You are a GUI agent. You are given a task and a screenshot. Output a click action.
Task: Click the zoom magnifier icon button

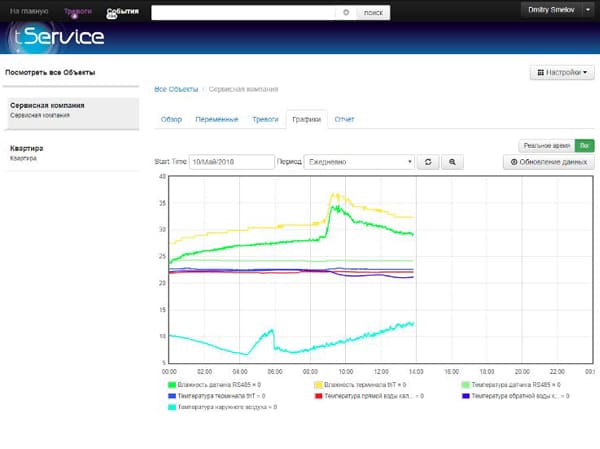click(x=452, y=162)
